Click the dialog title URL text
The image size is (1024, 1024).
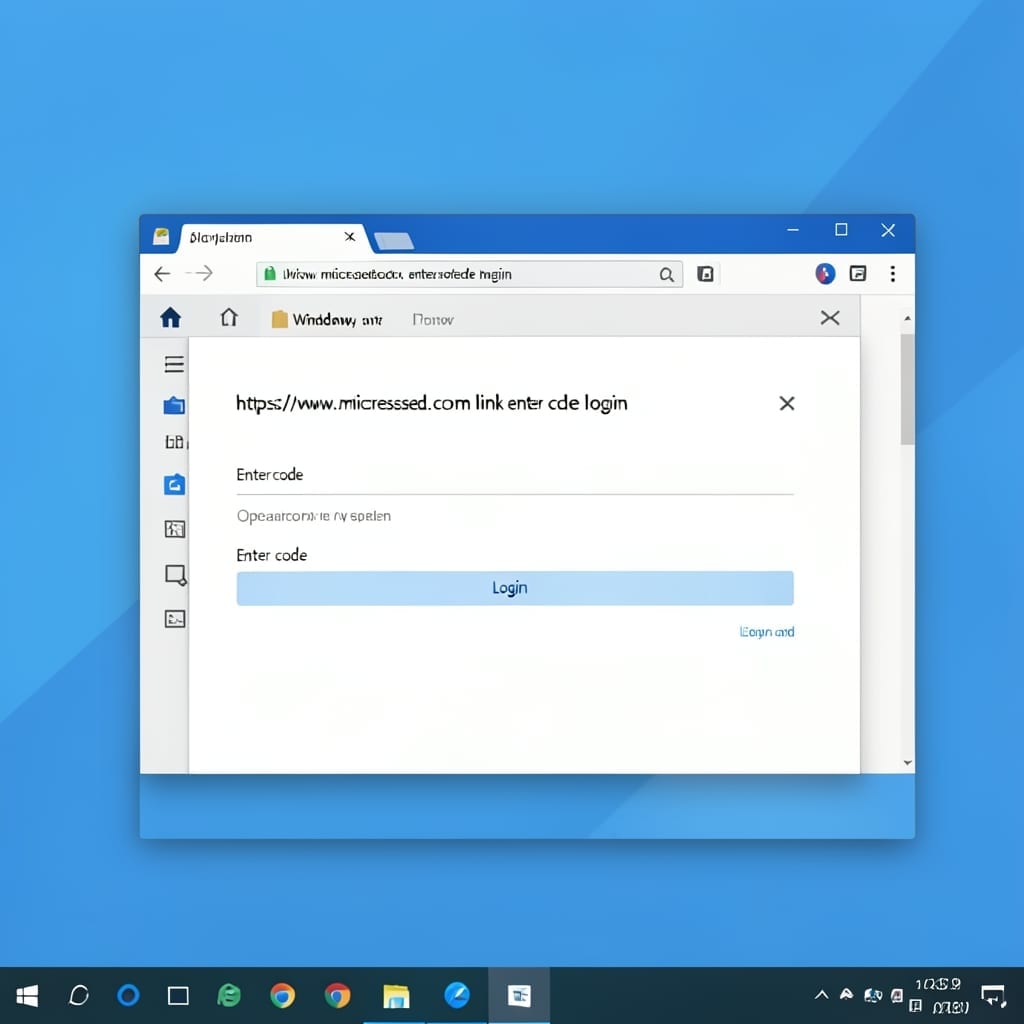coord(431,404)
